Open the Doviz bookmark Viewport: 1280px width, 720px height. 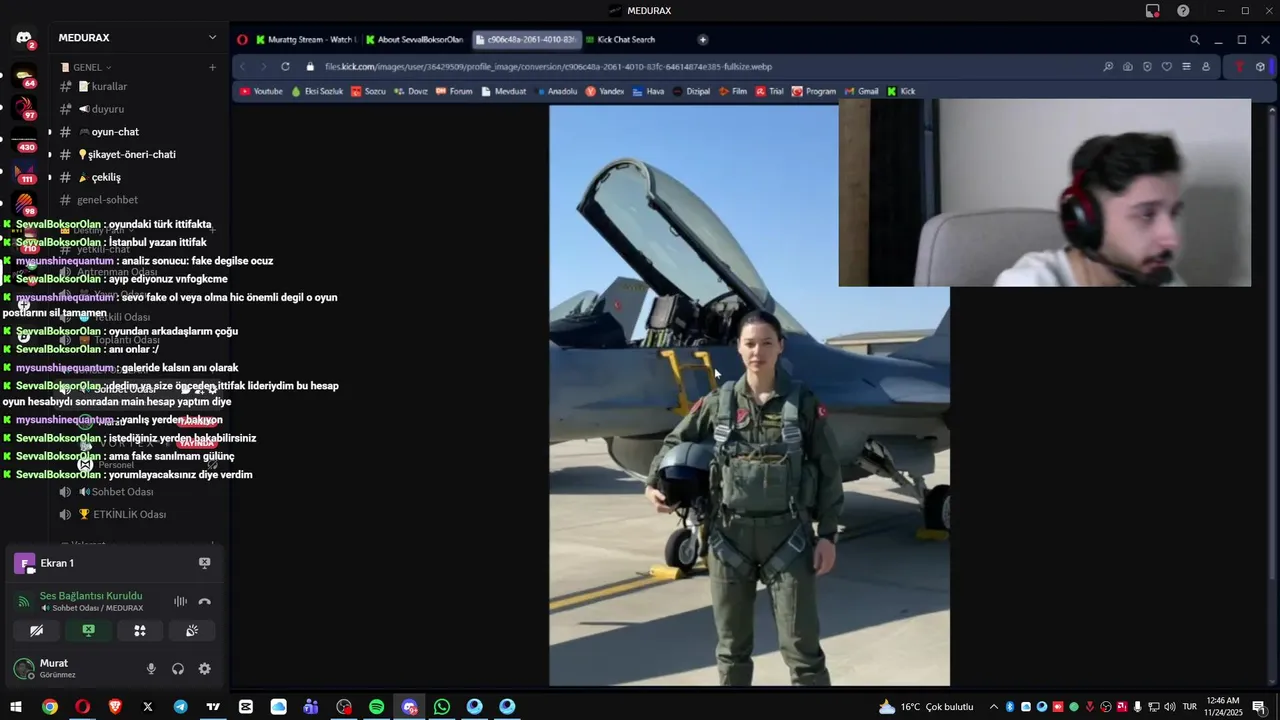[x=411, y=91]
